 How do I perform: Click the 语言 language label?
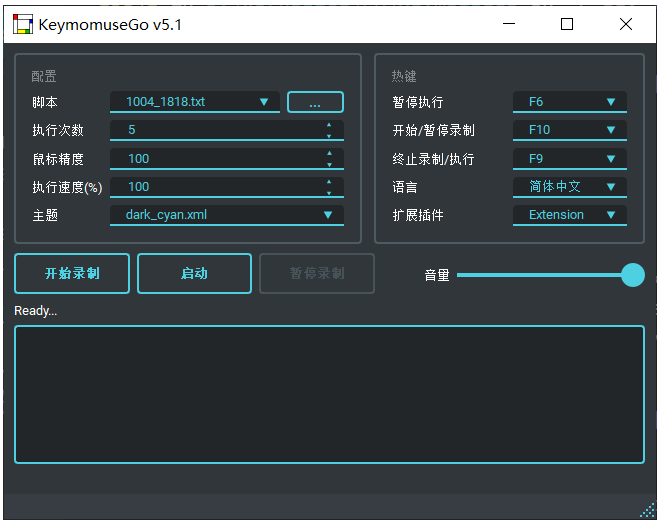405,187
